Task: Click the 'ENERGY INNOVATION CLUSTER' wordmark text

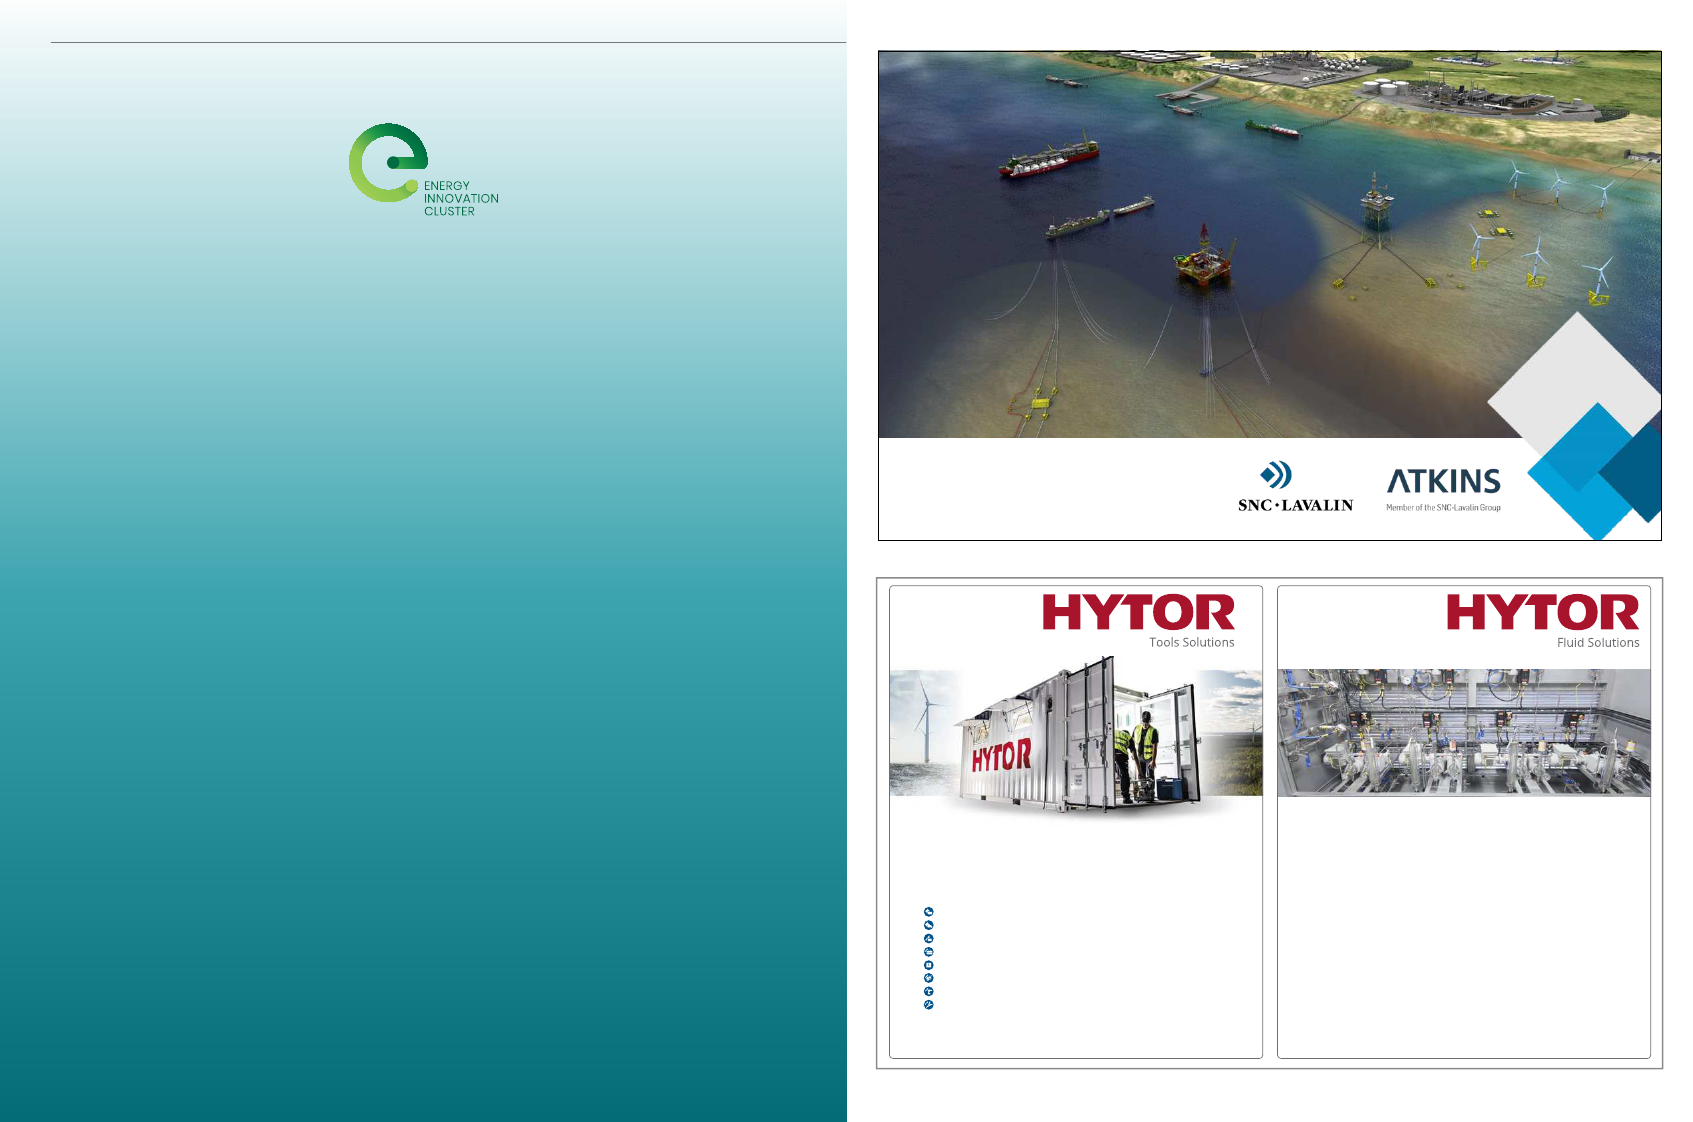Action: pyautogui.click(x=461, y=199)
